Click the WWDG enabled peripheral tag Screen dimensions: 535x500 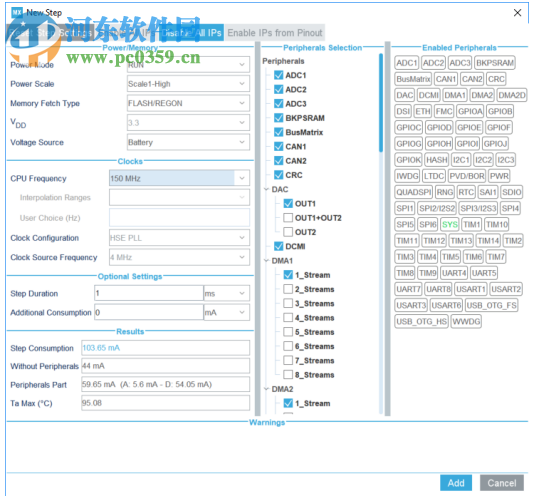466,322
